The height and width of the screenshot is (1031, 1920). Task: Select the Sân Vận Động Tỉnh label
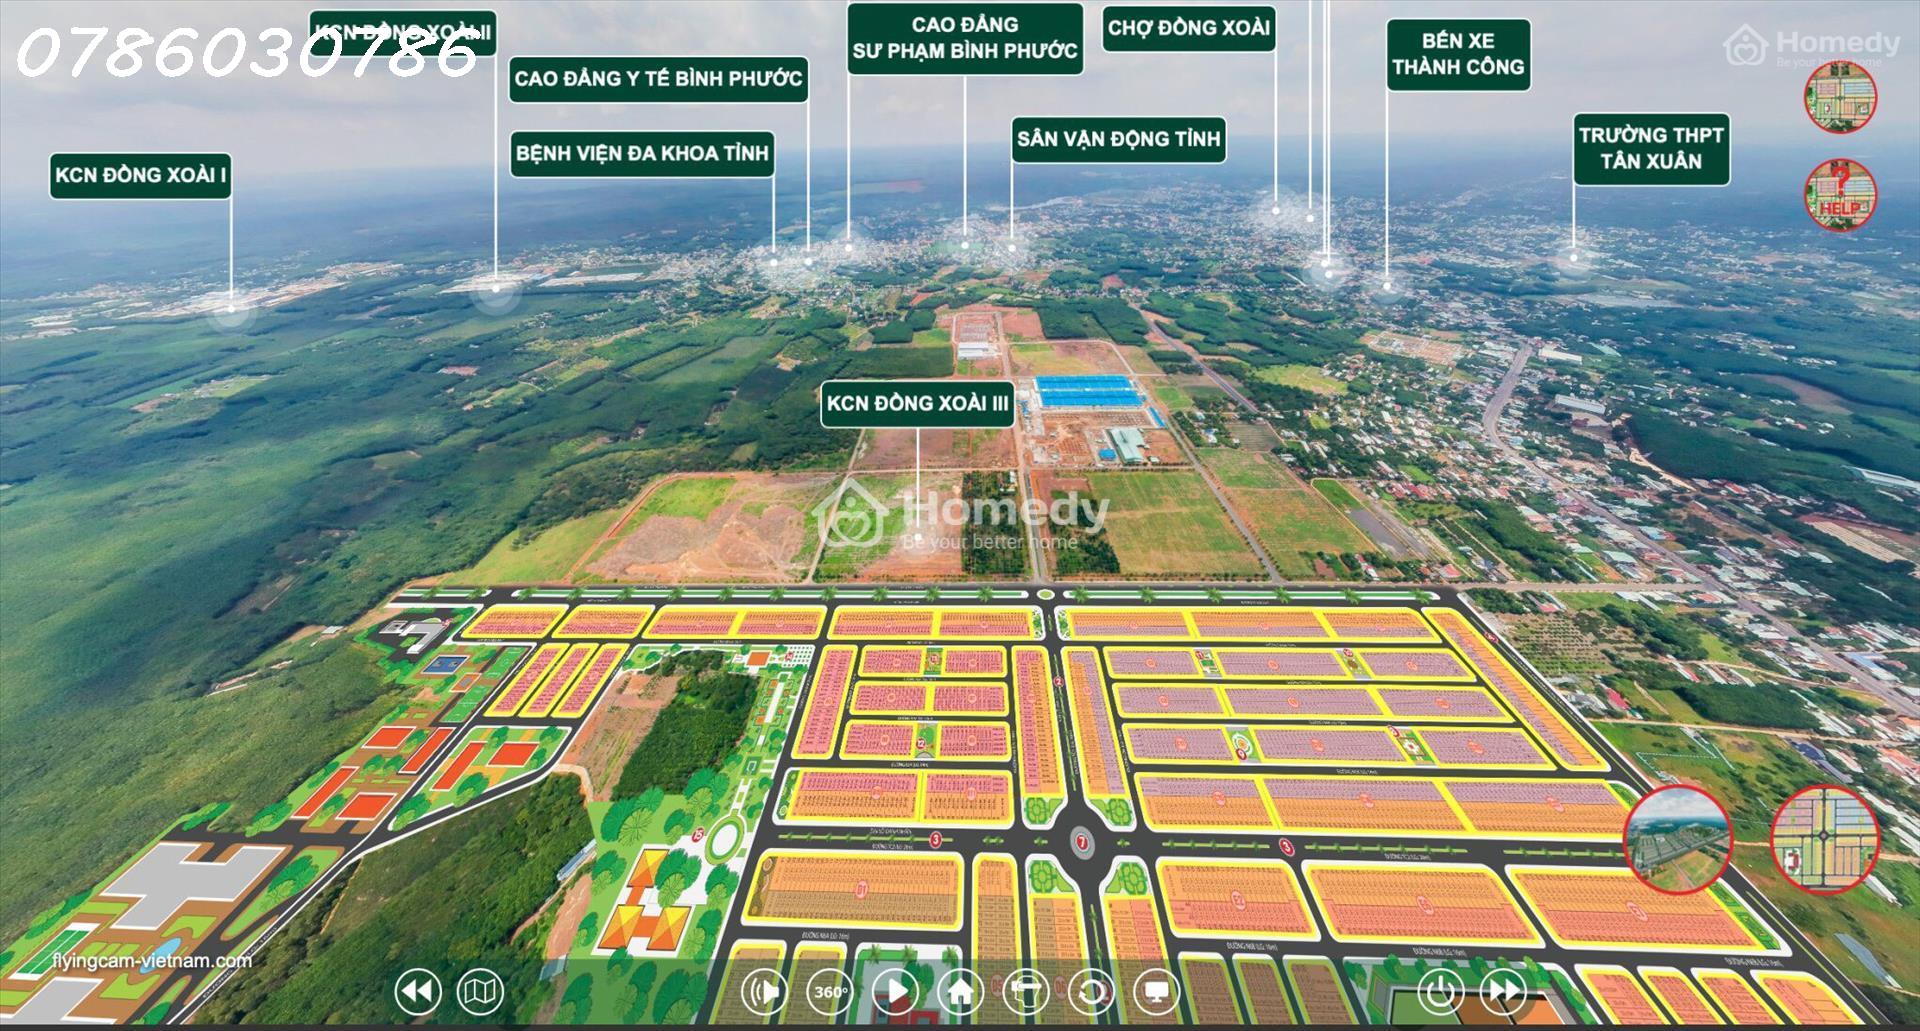point(1118,139)
